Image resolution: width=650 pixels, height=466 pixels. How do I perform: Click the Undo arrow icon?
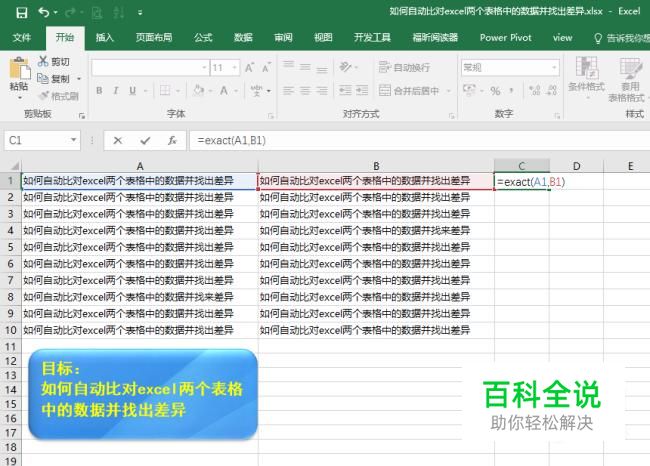point(44,12)
